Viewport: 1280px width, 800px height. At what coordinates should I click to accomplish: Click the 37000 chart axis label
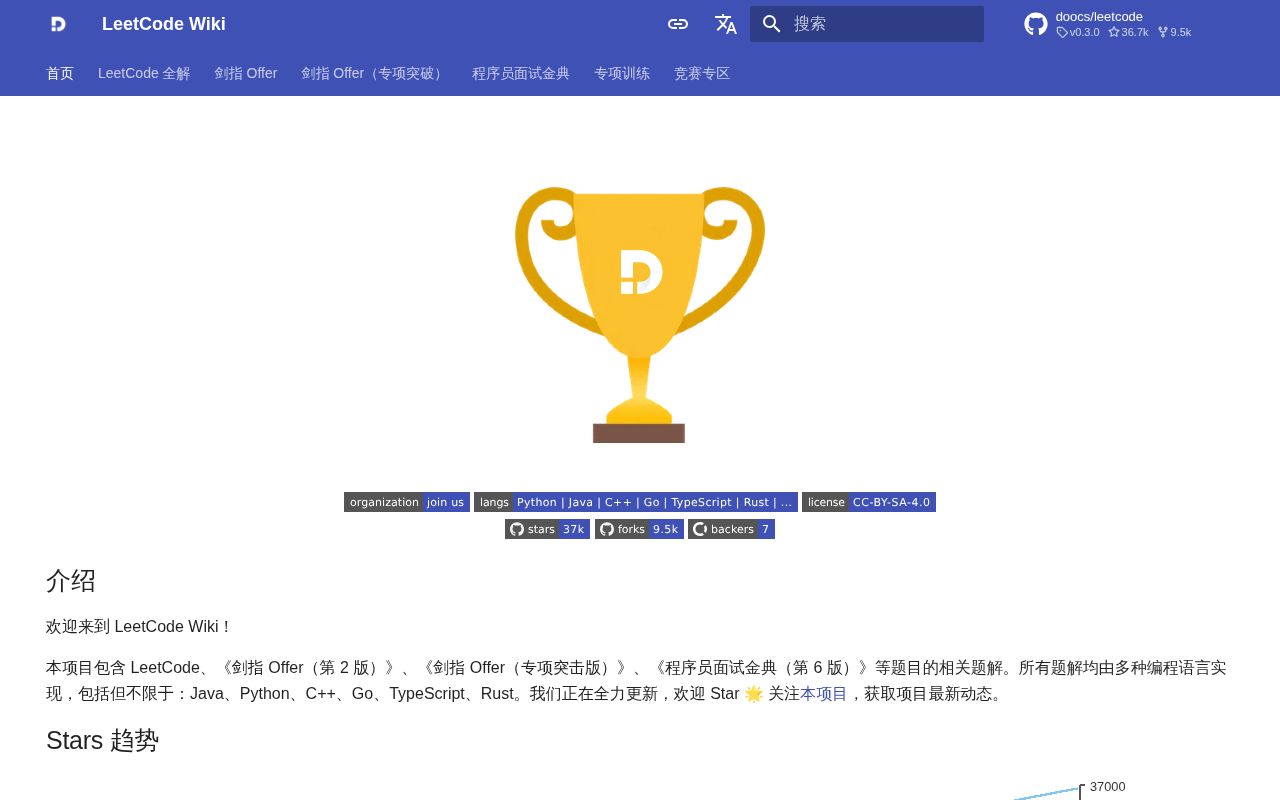(1107, 786)
